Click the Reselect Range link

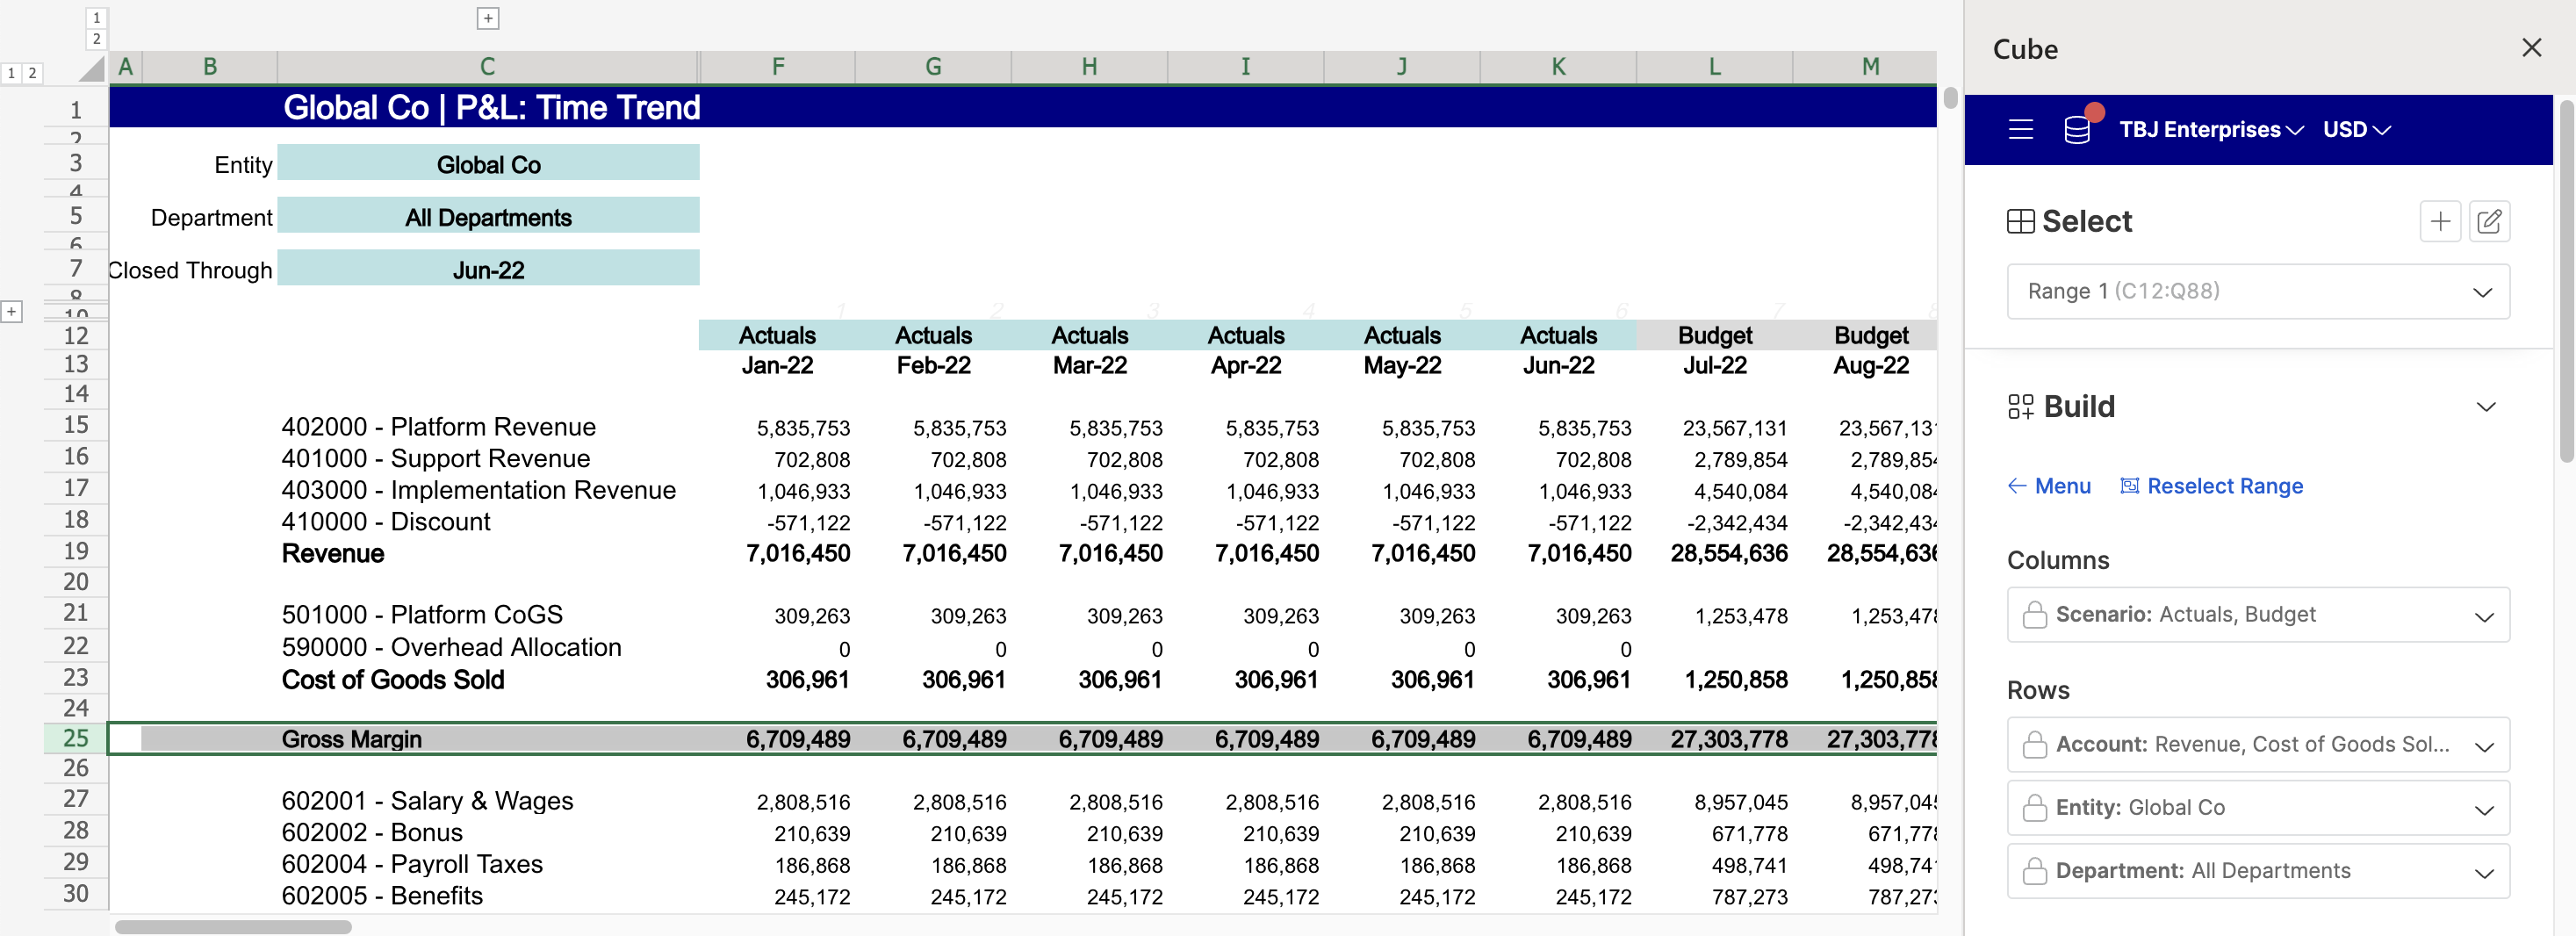[x=2211, y=486]
